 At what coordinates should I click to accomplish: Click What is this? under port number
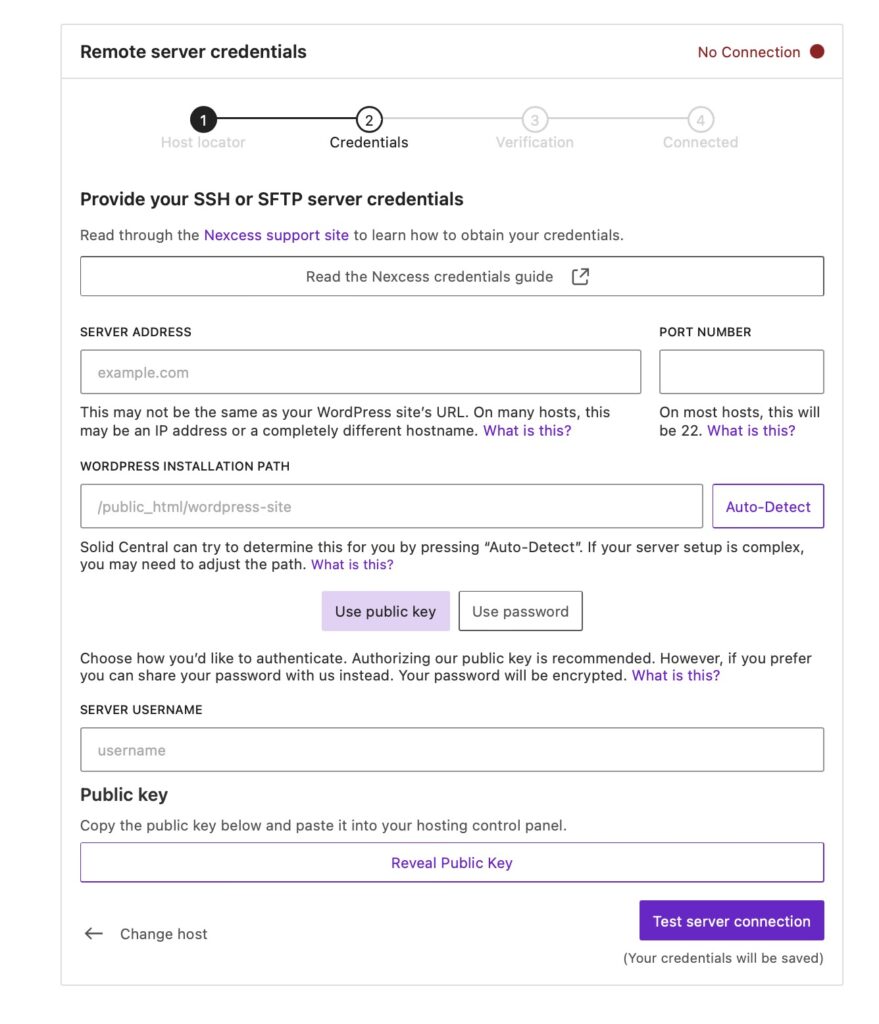click(751, 431)
